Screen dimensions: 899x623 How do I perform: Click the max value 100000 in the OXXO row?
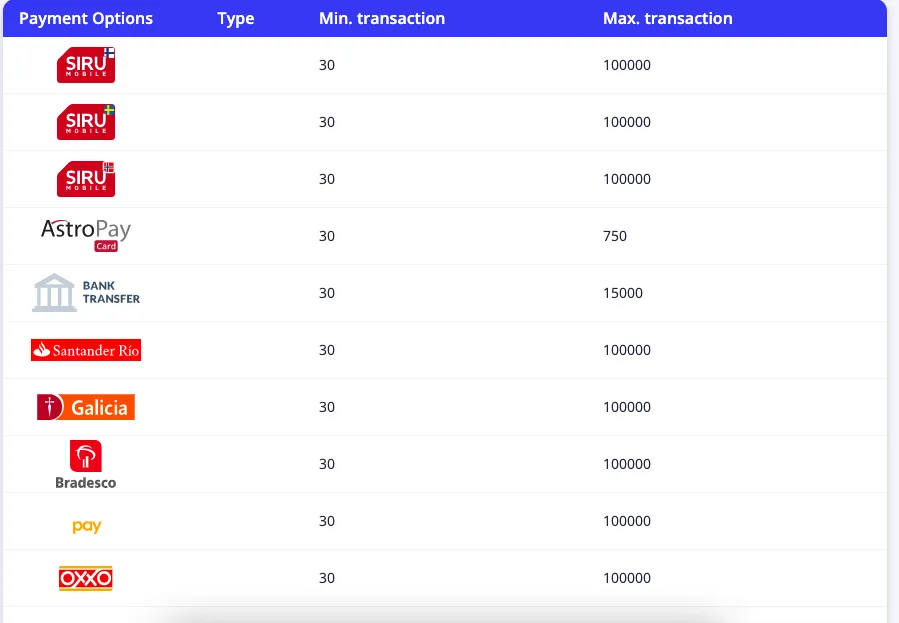[627, 578]
